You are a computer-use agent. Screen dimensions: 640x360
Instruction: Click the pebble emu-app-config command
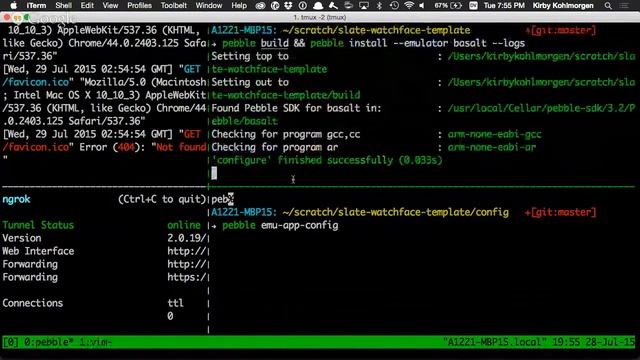(x=280, y=225)
